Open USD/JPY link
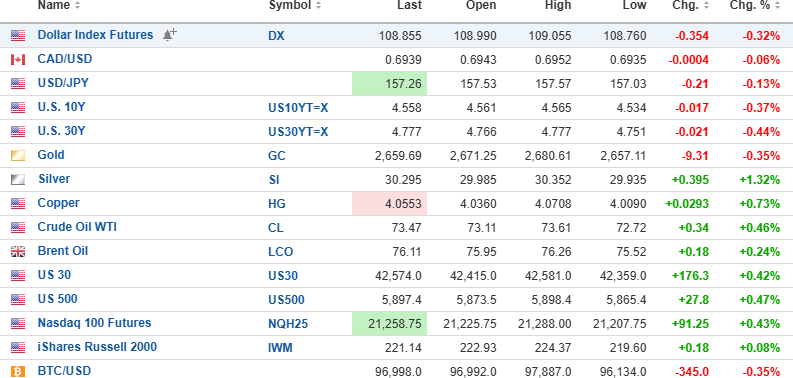The image size is (793, 378). pyautogui.click(x=63, y=83)
